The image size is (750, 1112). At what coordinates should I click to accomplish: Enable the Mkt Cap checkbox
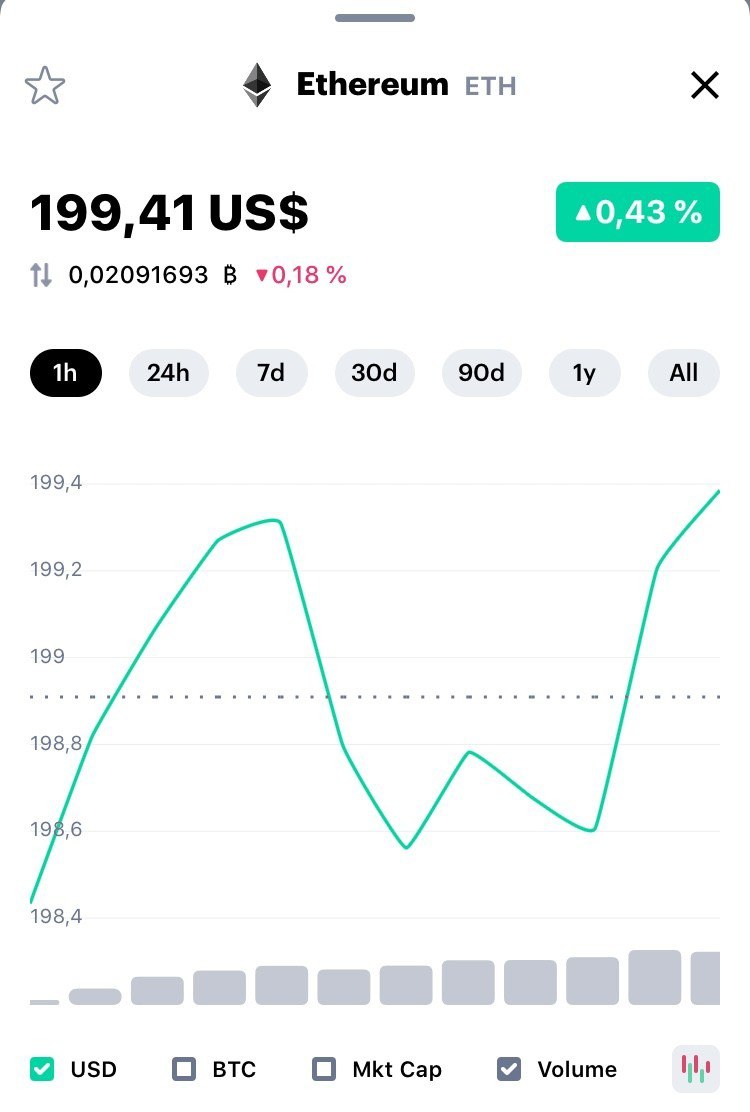click(x=324, y=1069)
